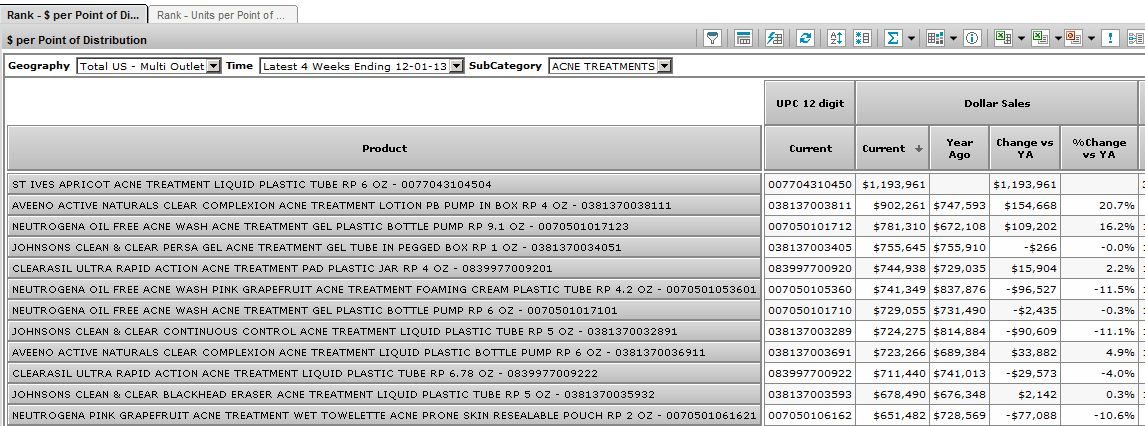Click the refresh report icon
Viewport: 1145px width, 426px height.
[804, 38]
